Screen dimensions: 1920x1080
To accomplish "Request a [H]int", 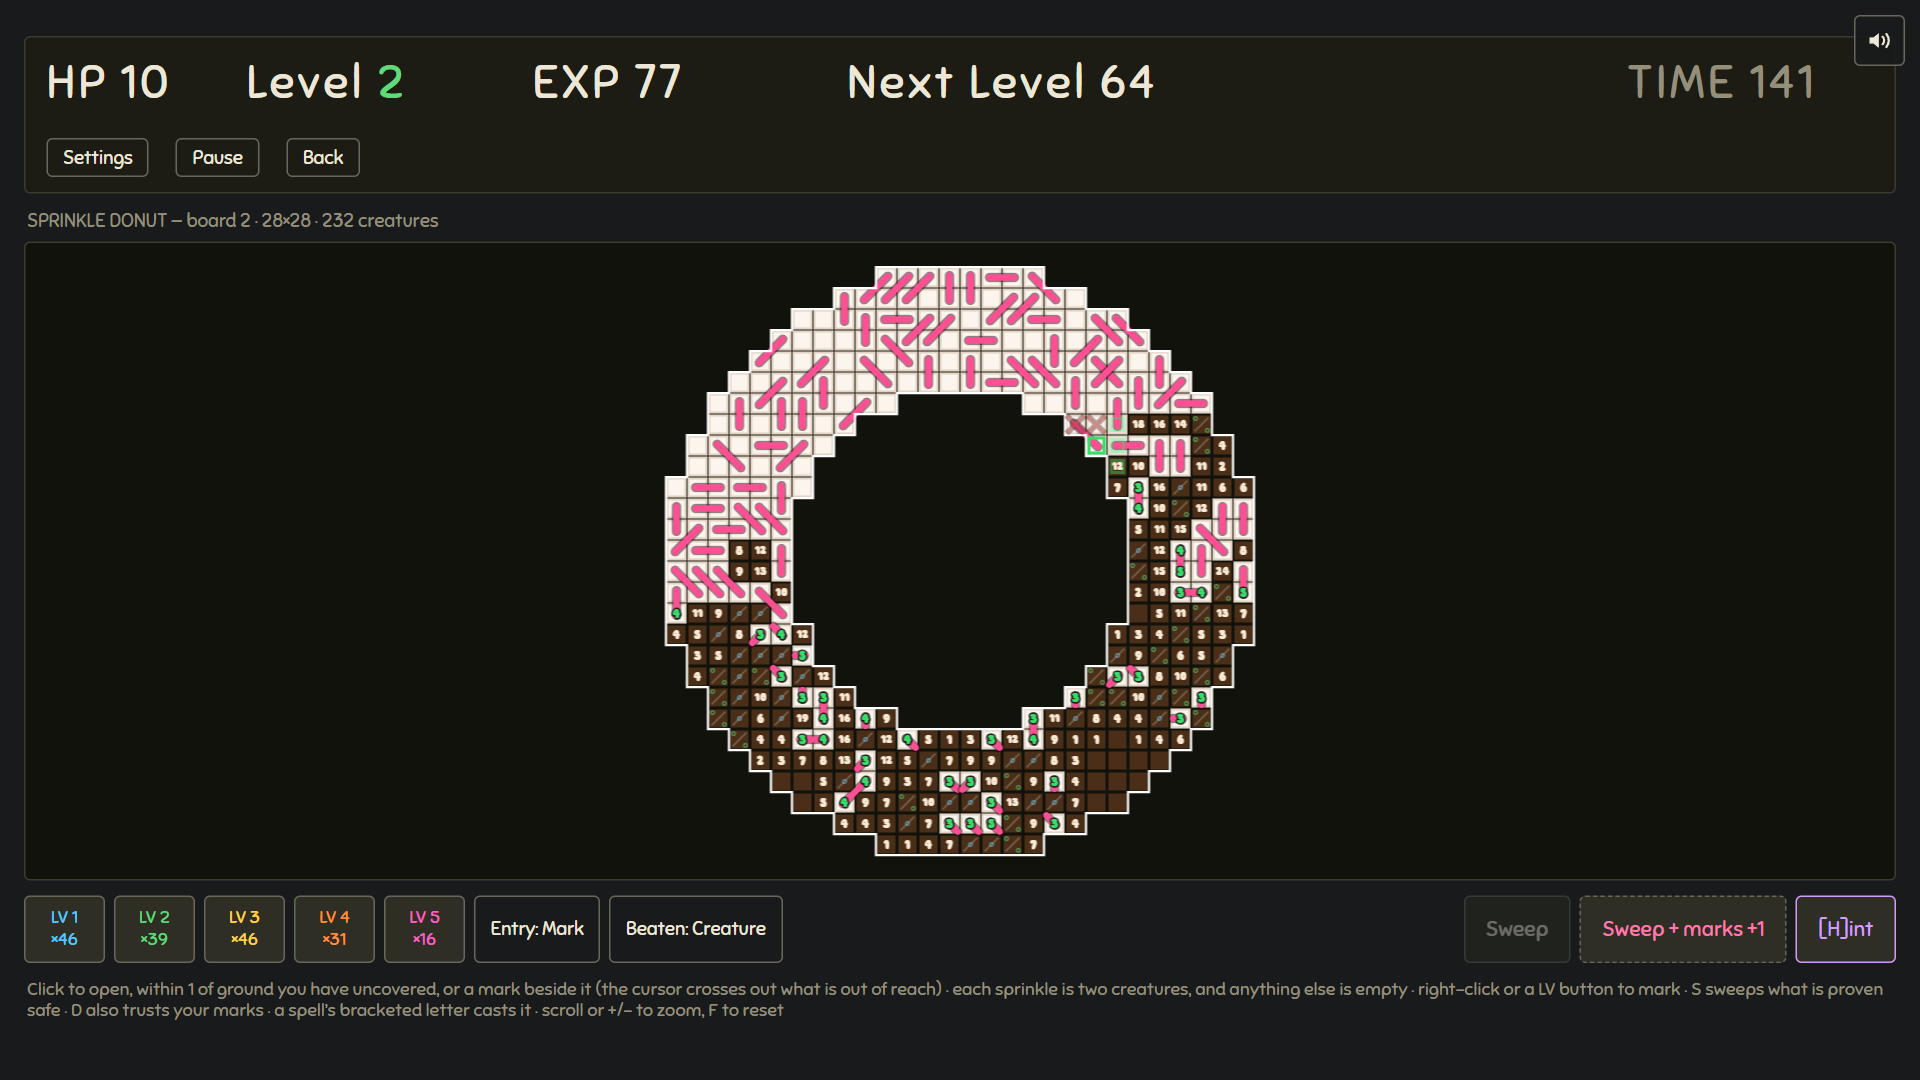I will tap(1845, 928).
